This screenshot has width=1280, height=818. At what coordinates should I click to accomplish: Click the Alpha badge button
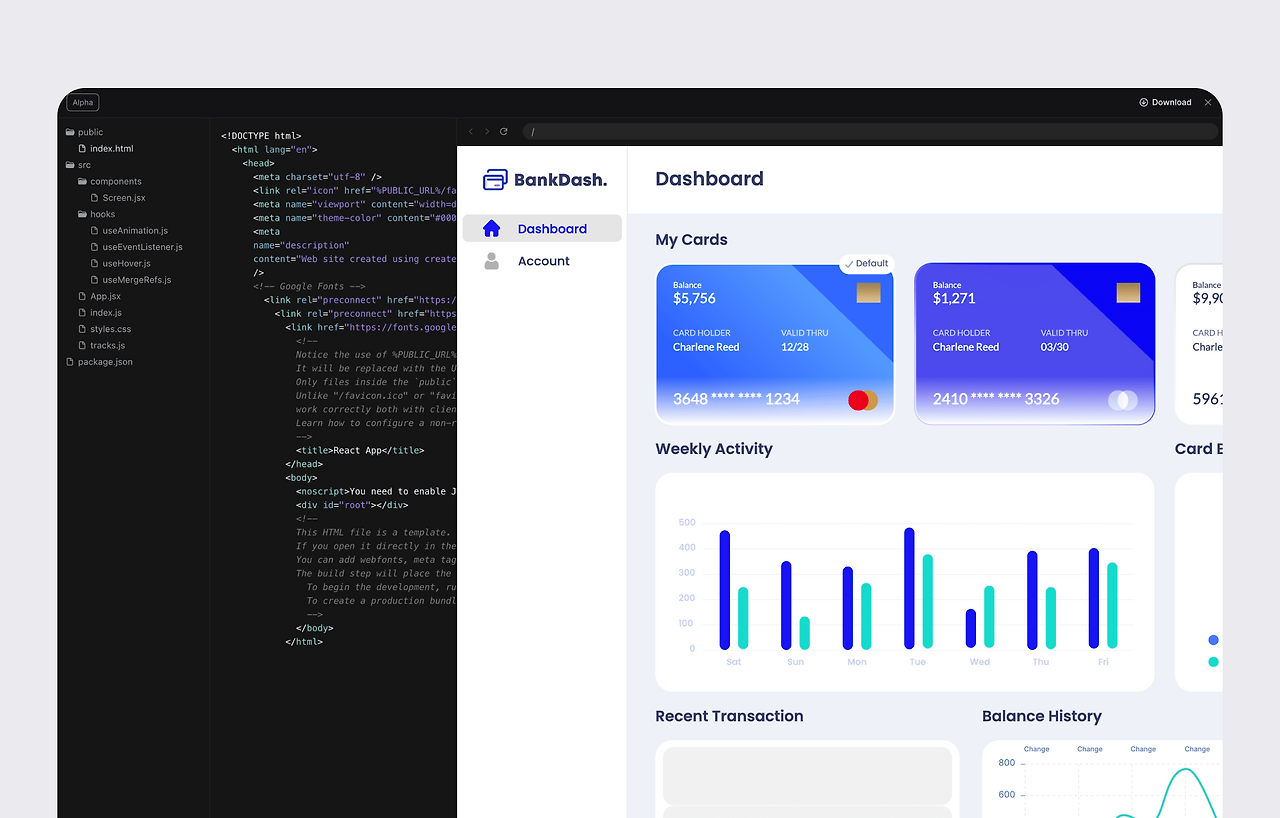83,102
